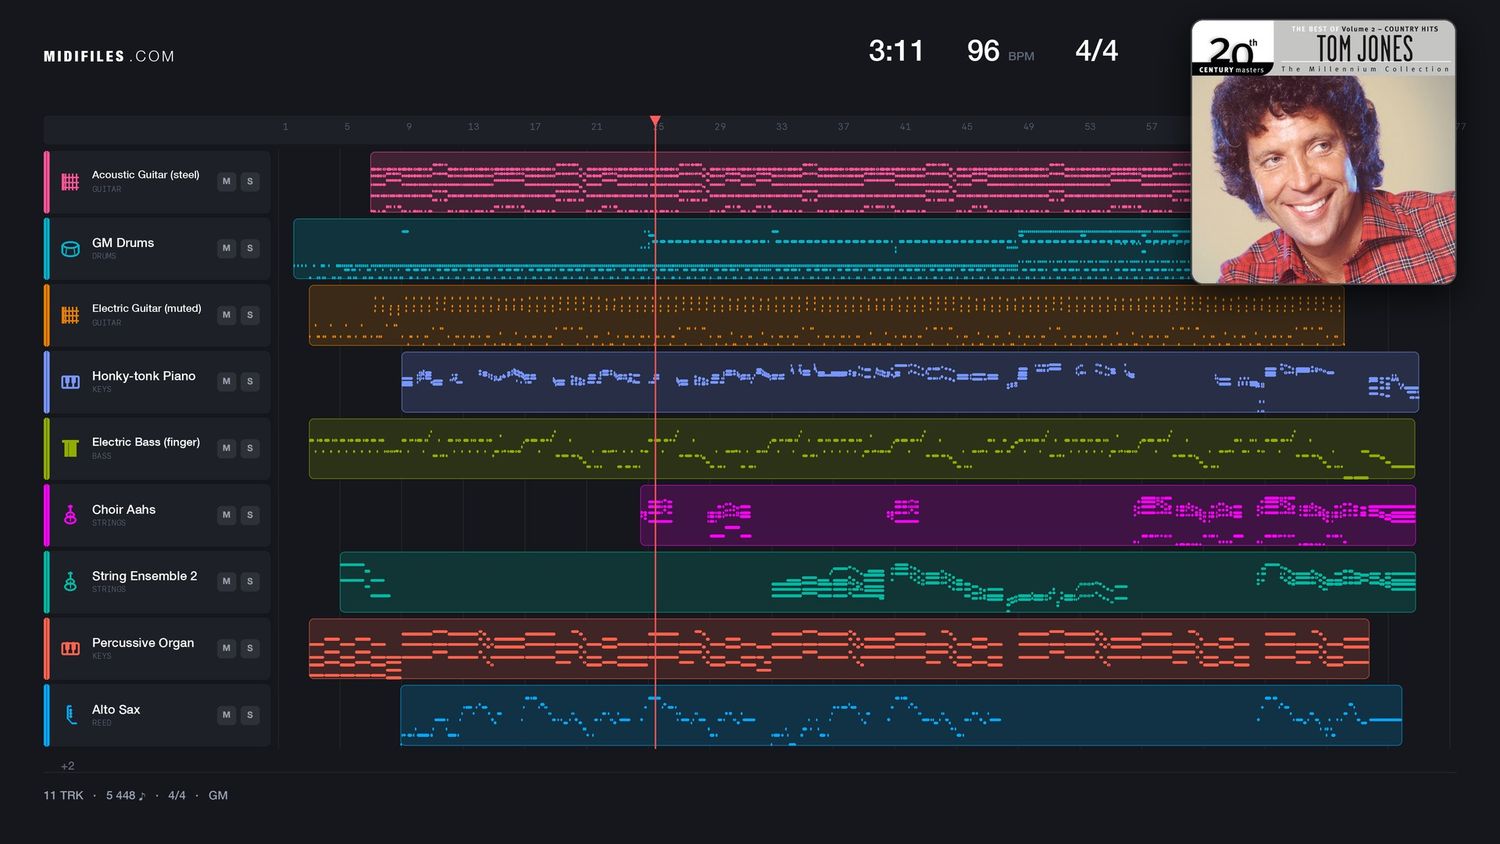Select the GM Drums track name
This screenshot has width=1500, height=844.
[x=123, y=243]
